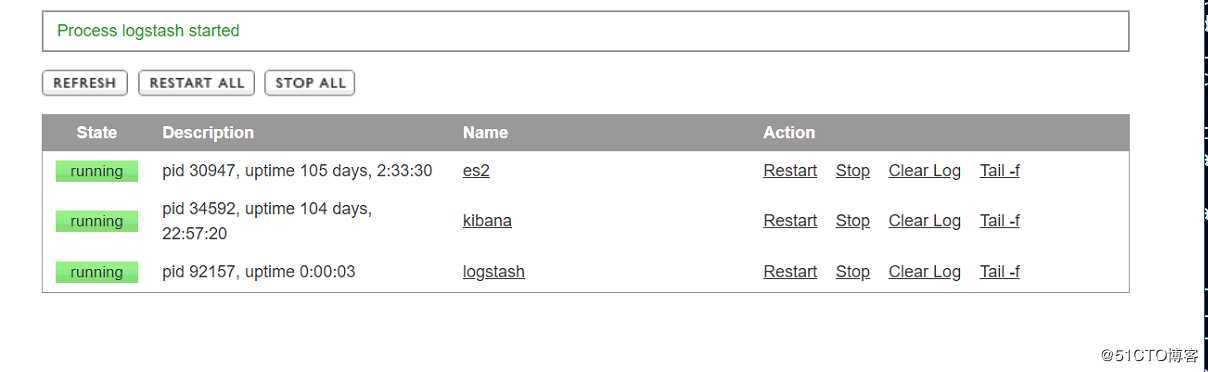
Task: Stop the logstash process
Action: [853, 272]
